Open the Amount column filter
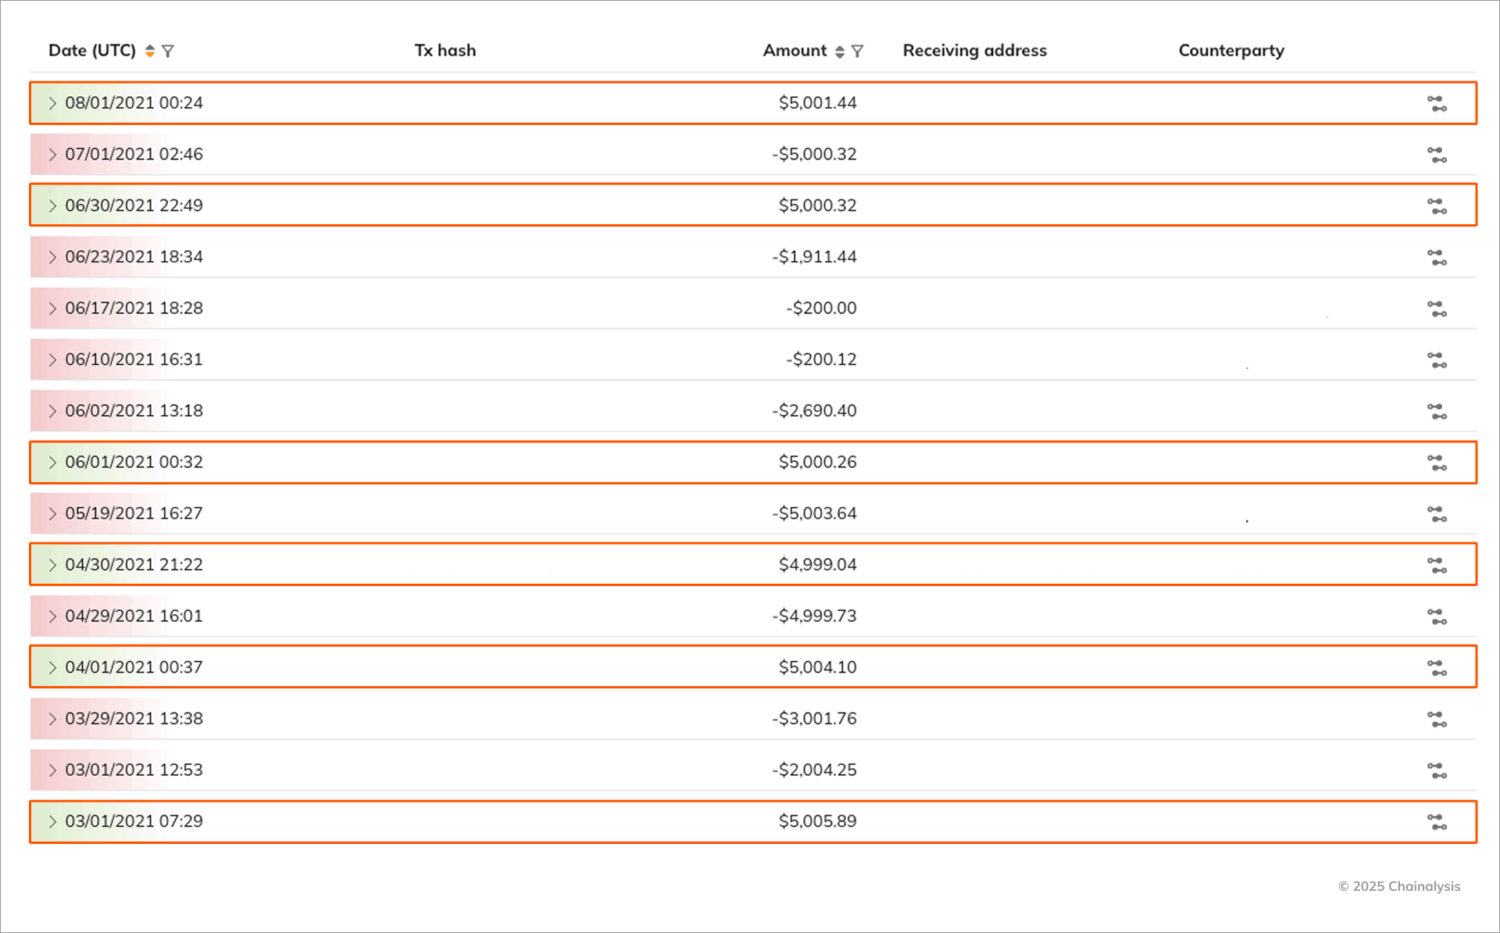Screen dimensions: 1500x933 point(857,51)
